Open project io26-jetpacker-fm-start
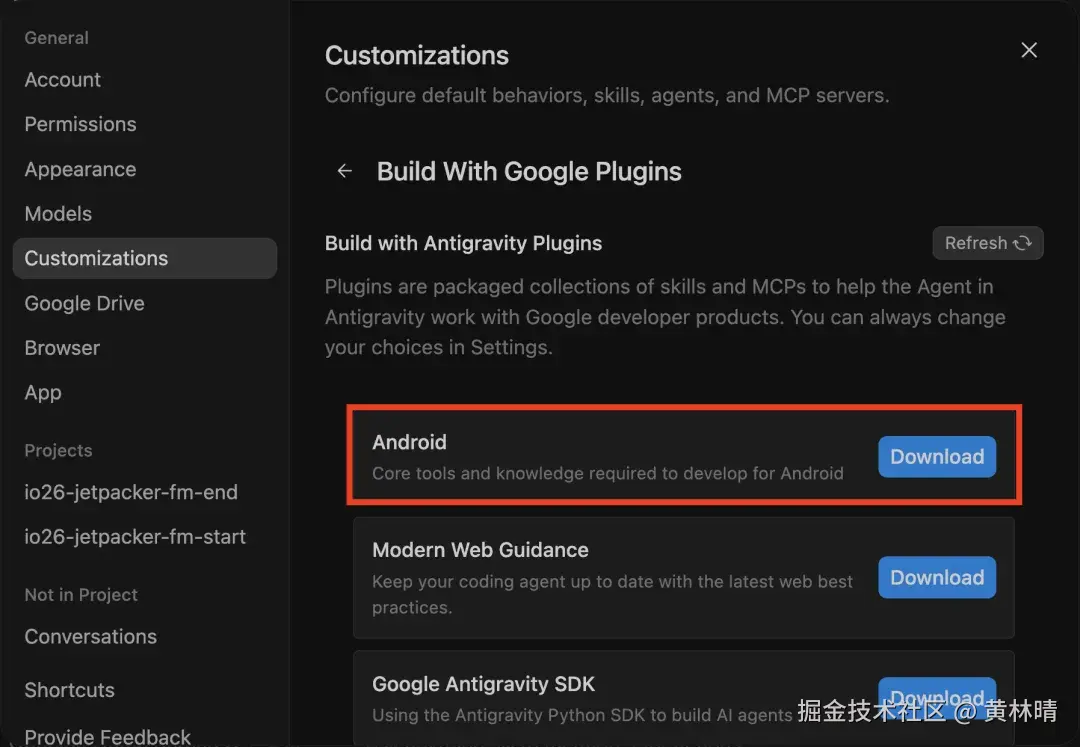The width and height of the screenshot is (1080, 747). pos(135,537)
